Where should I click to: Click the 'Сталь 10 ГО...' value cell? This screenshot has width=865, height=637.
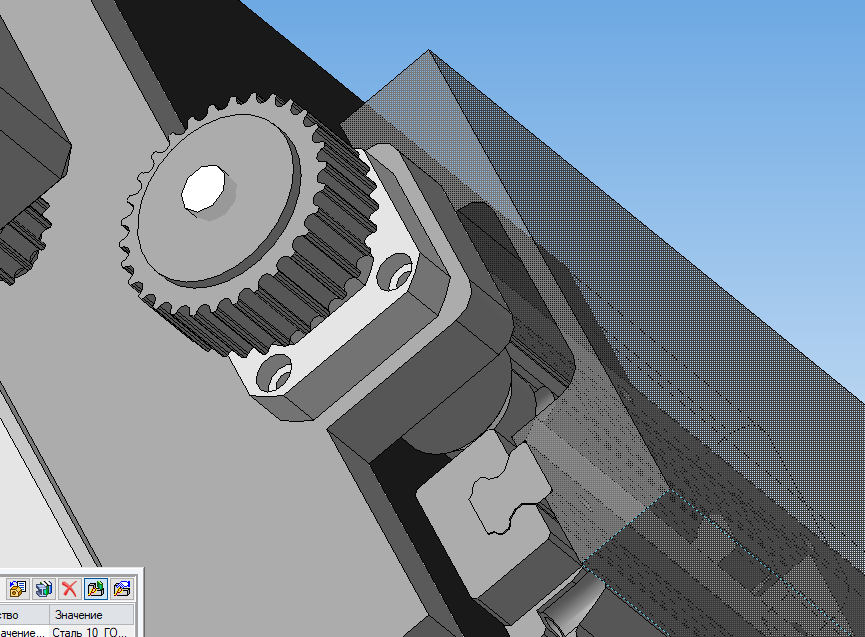pyautogui.click(x=92, y=631)
